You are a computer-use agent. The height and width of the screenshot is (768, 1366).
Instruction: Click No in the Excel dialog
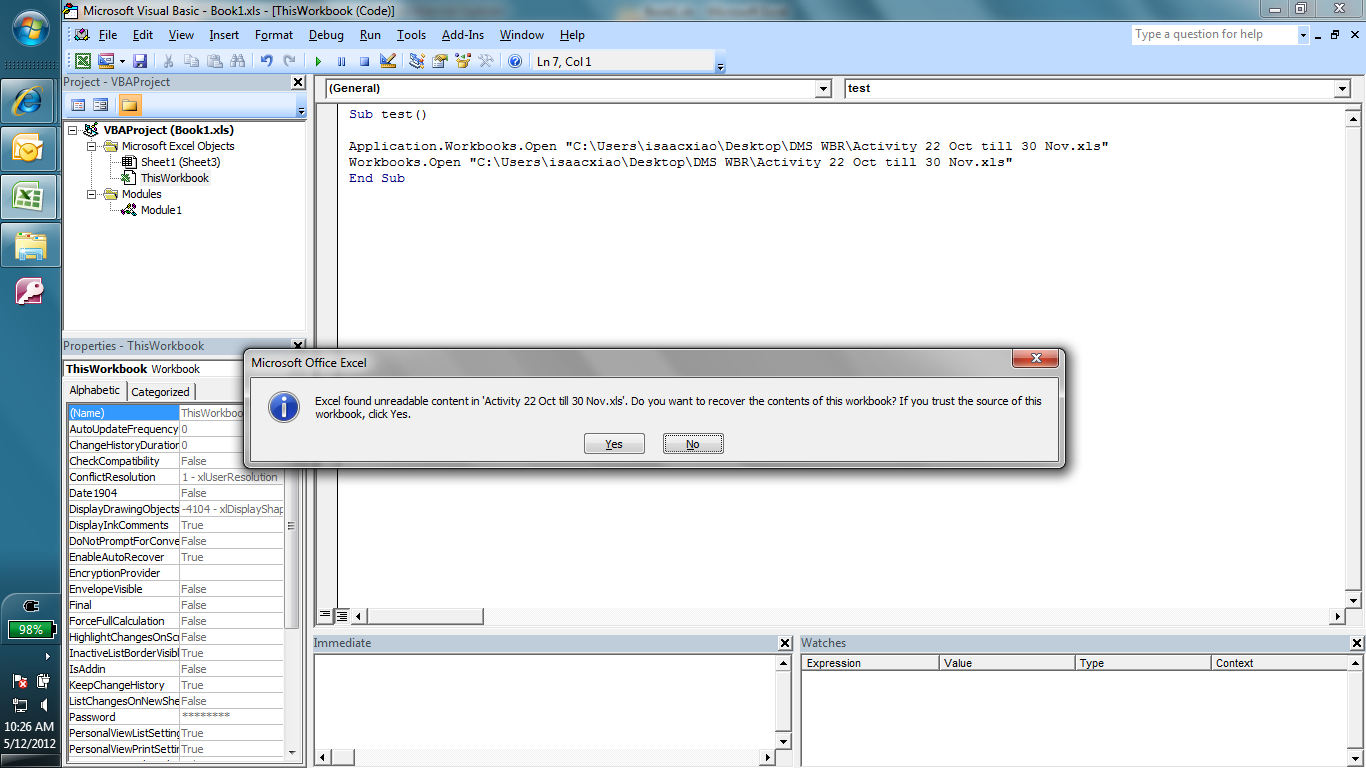tap(693, 444)
